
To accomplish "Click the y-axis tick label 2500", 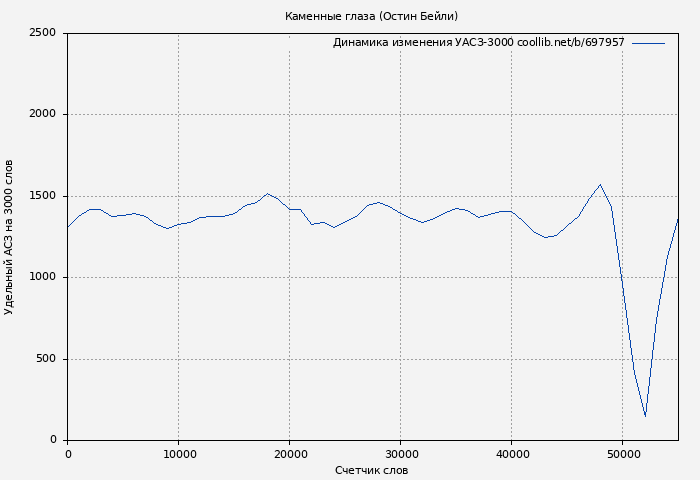I will tap(42, 33).
